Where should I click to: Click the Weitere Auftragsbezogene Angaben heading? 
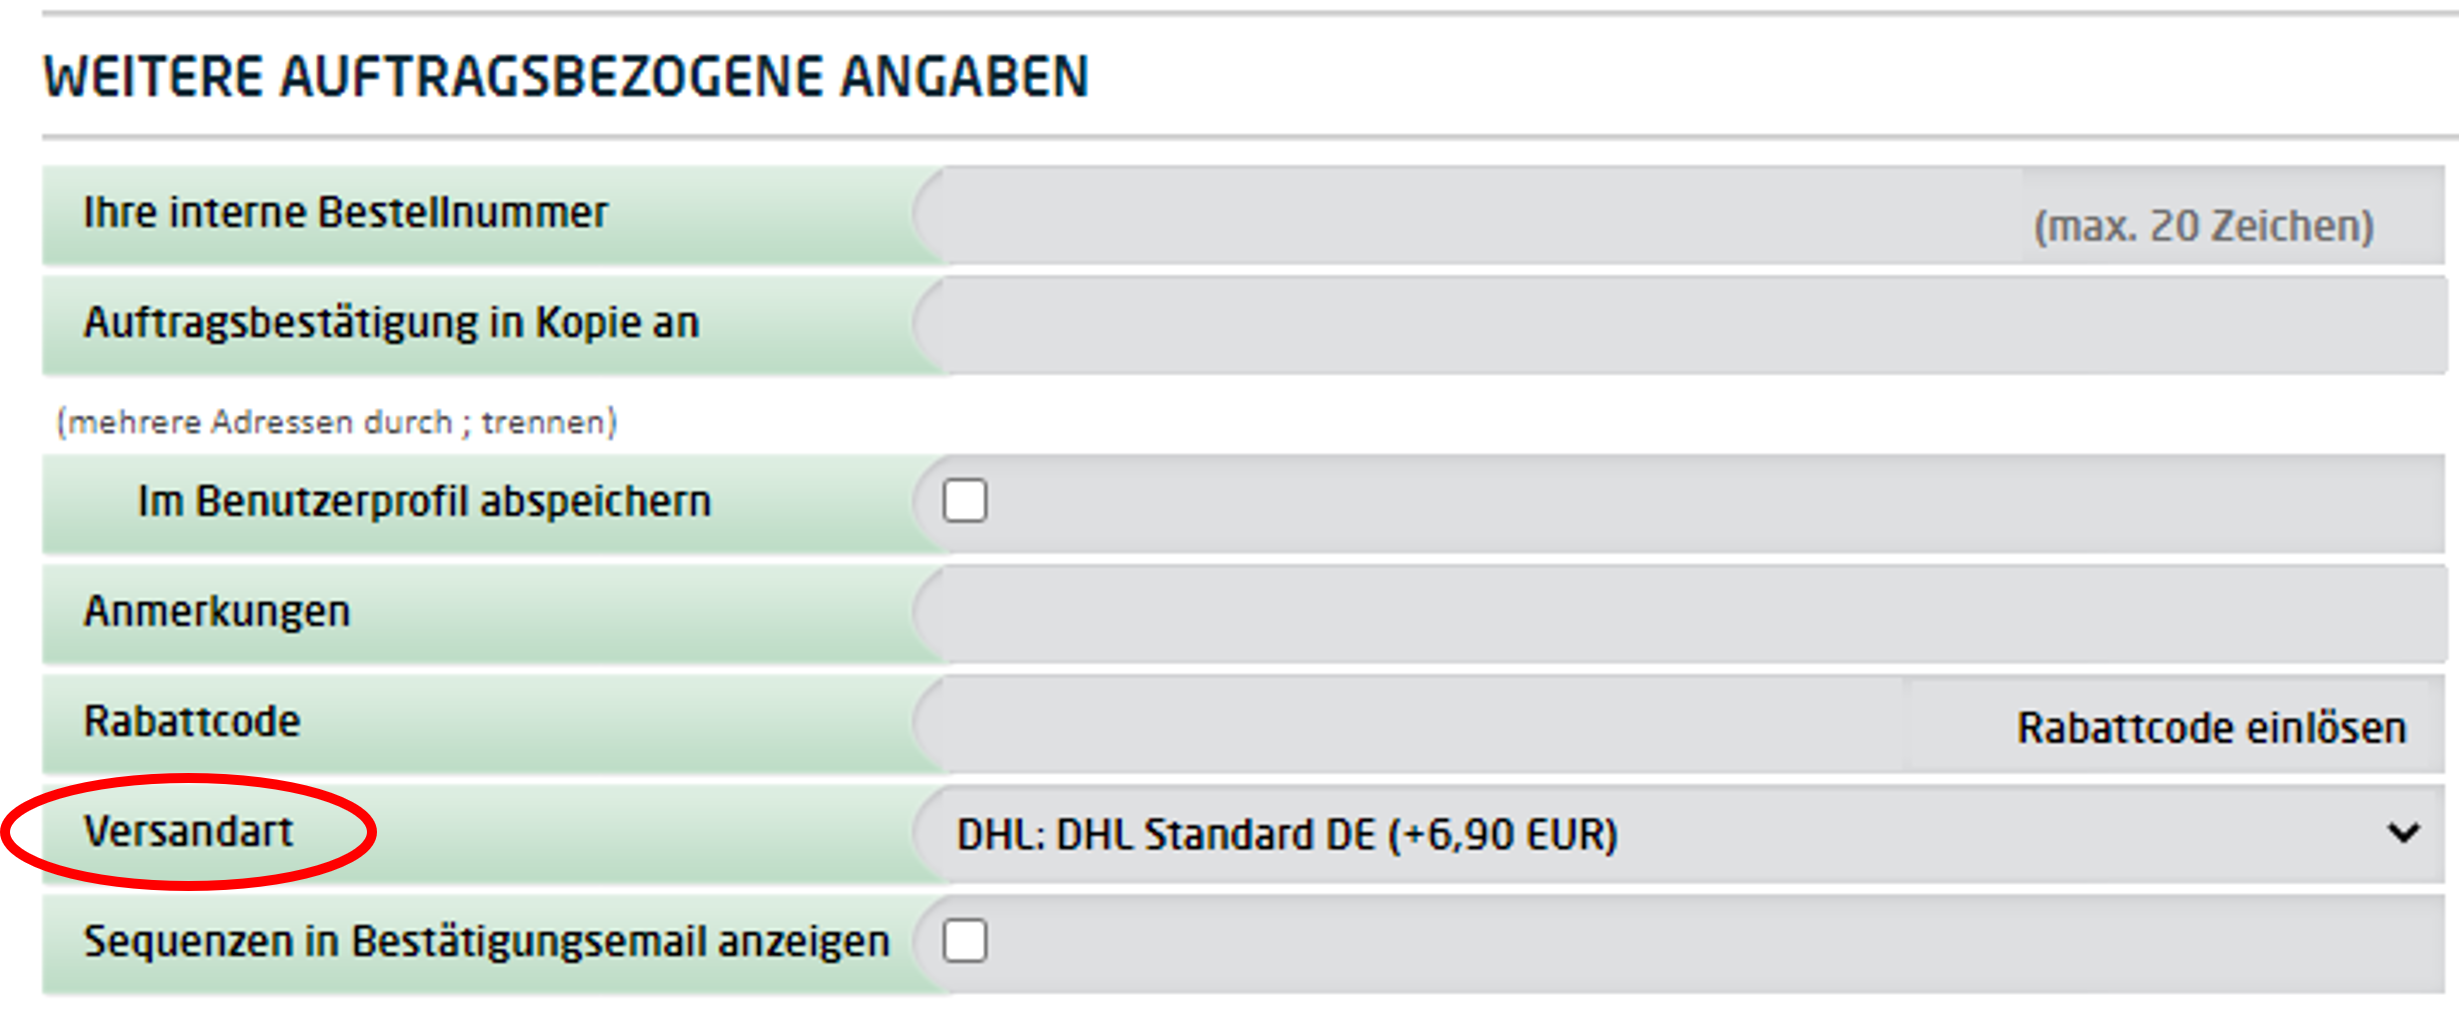tap(566, 77)
